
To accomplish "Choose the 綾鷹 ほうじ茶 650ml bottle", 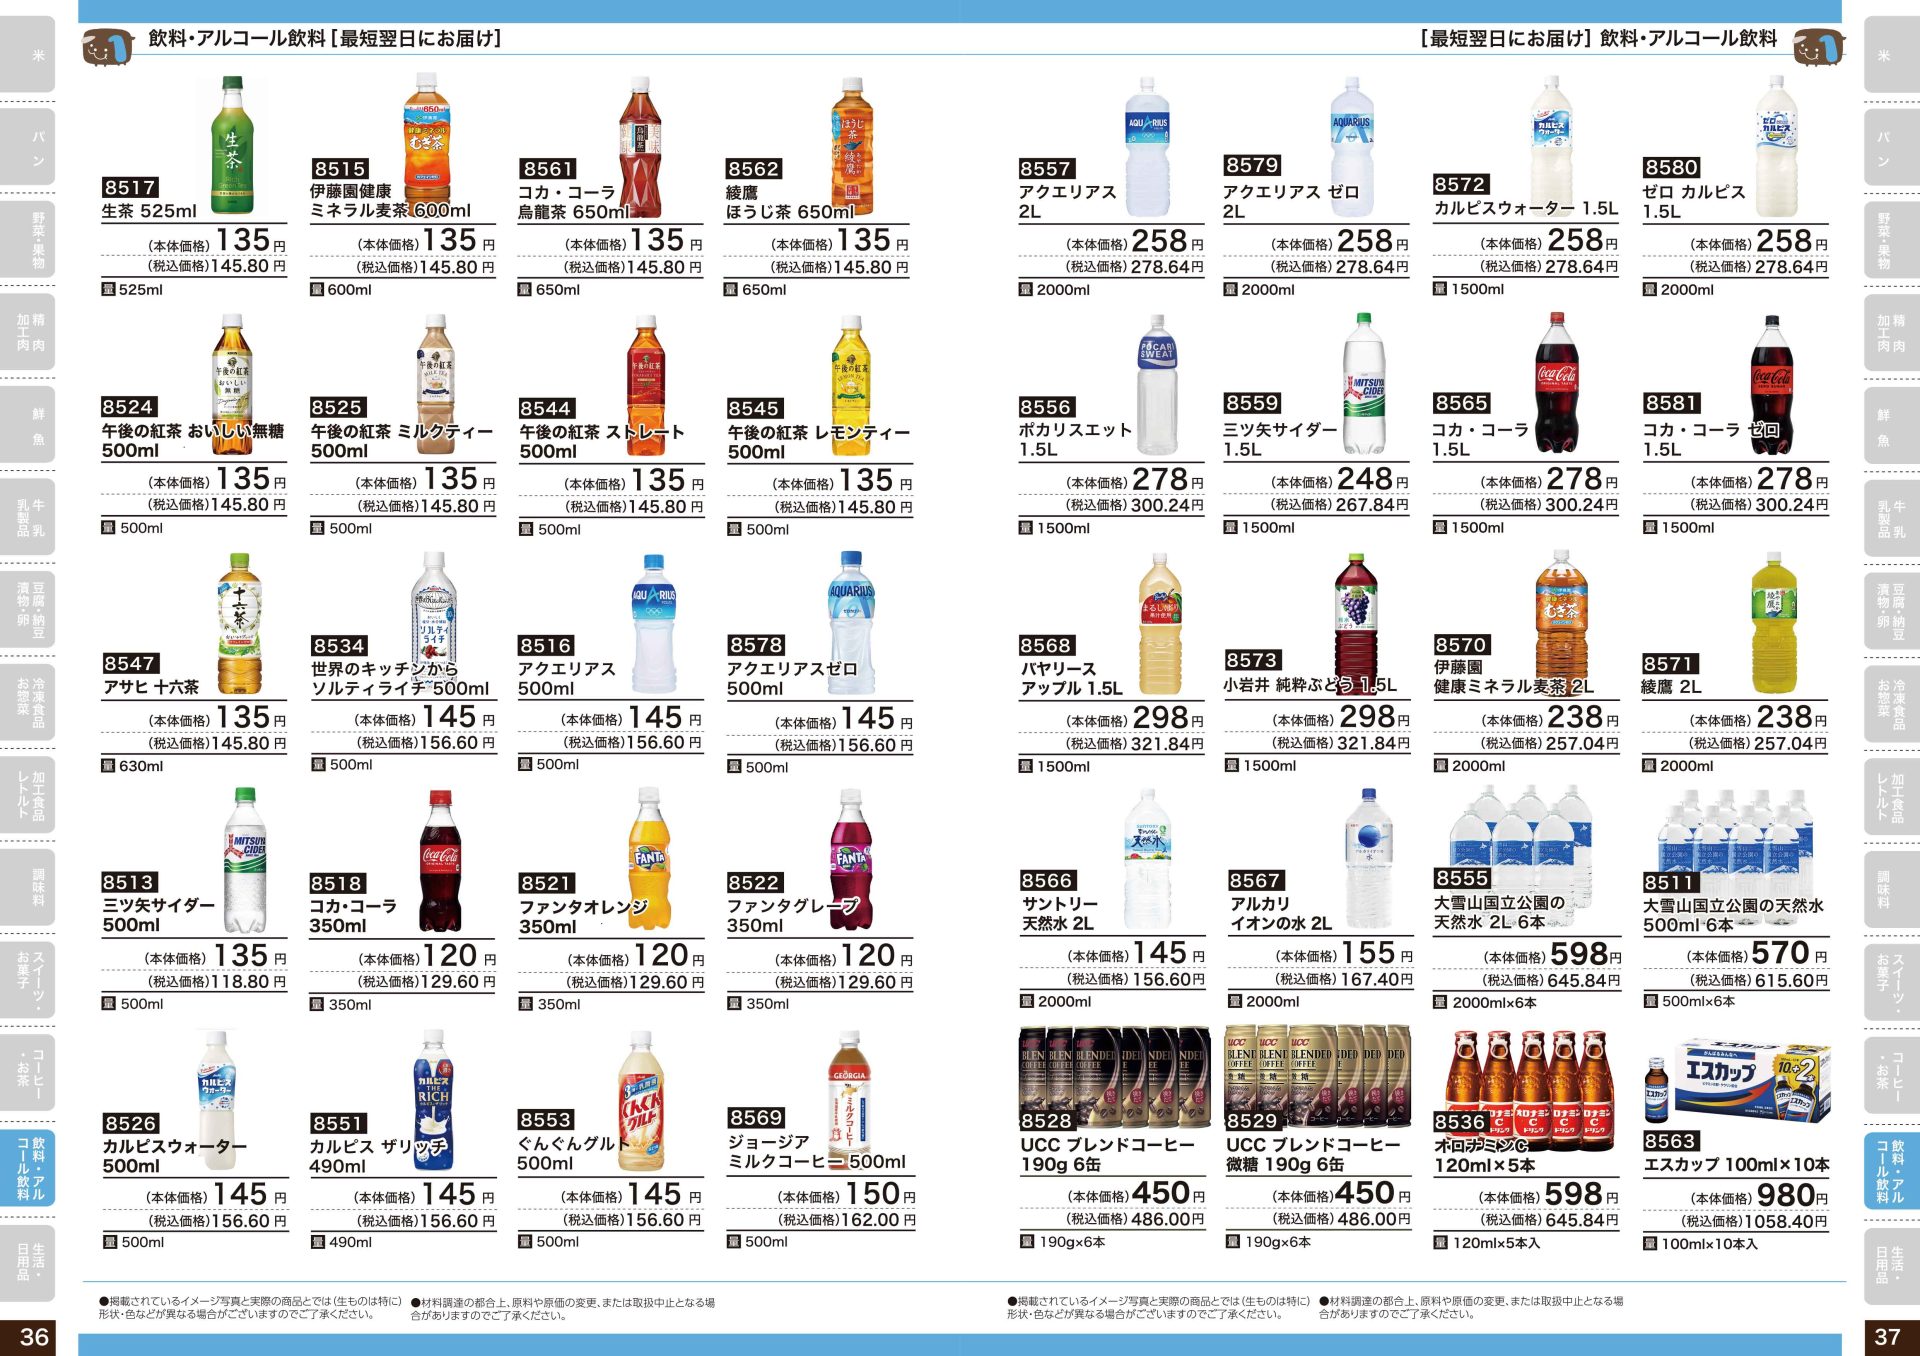I will [x=852, y=146].
